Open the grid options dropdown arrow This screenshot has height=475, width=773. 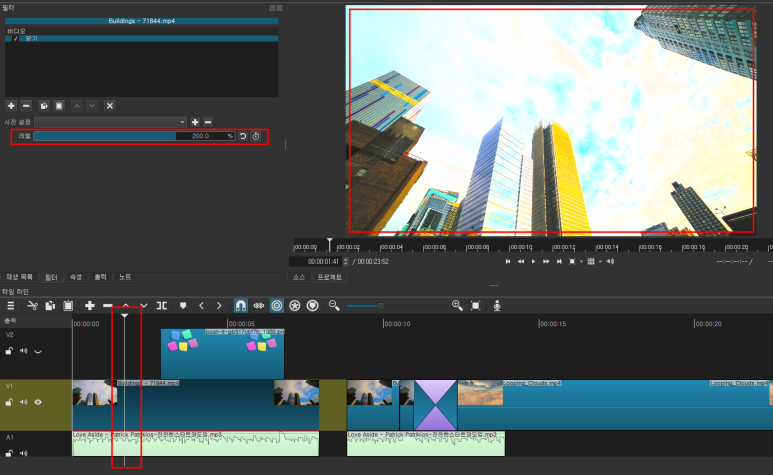coord(600,262)
